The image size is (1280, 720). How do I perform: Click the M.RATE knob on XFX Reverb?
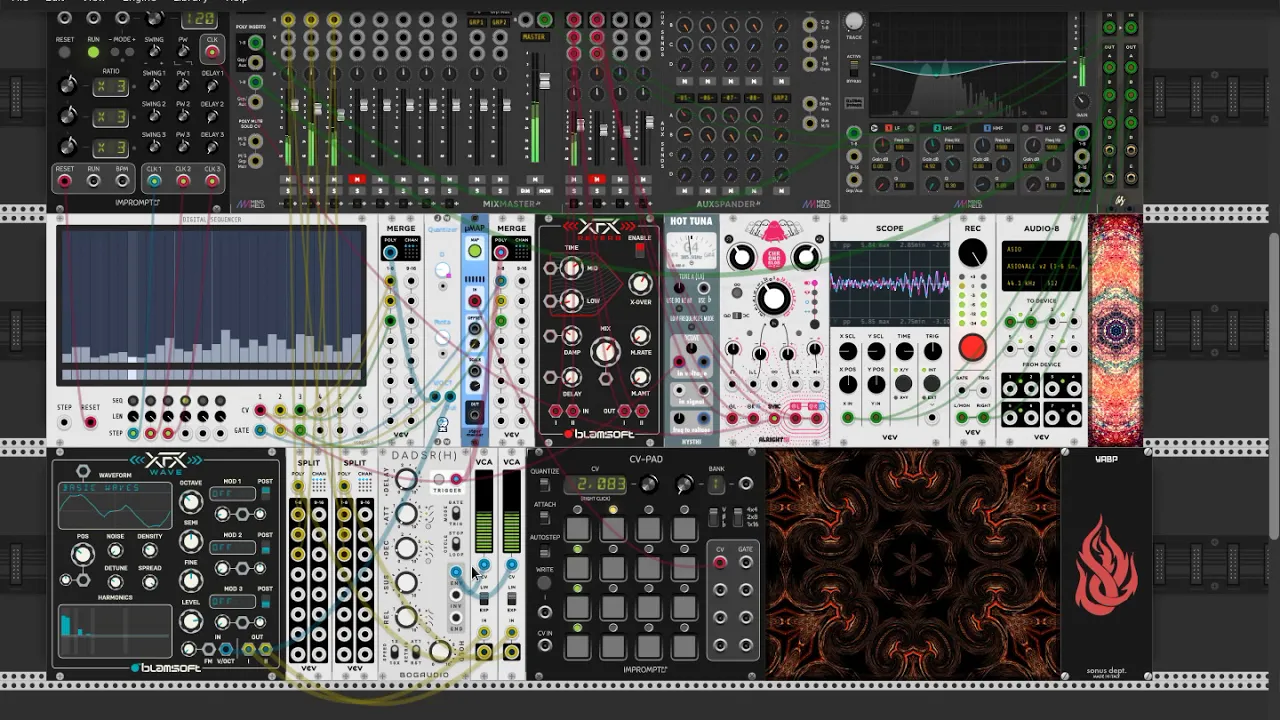click(x=641, y=334)
